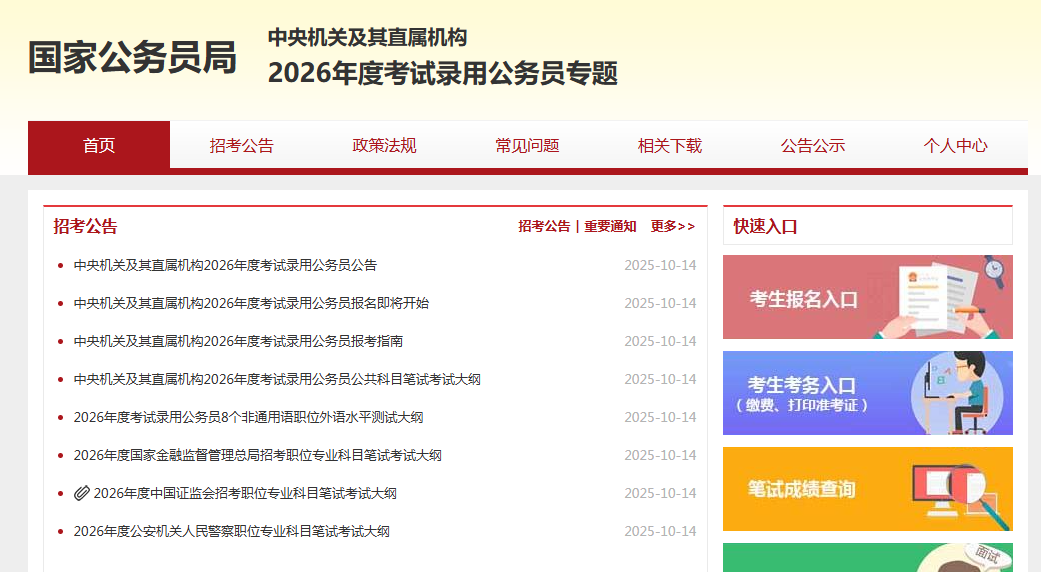Open 考生报名入口 banner
Screen dimensions: 1041x572
(x=867, y=297)
